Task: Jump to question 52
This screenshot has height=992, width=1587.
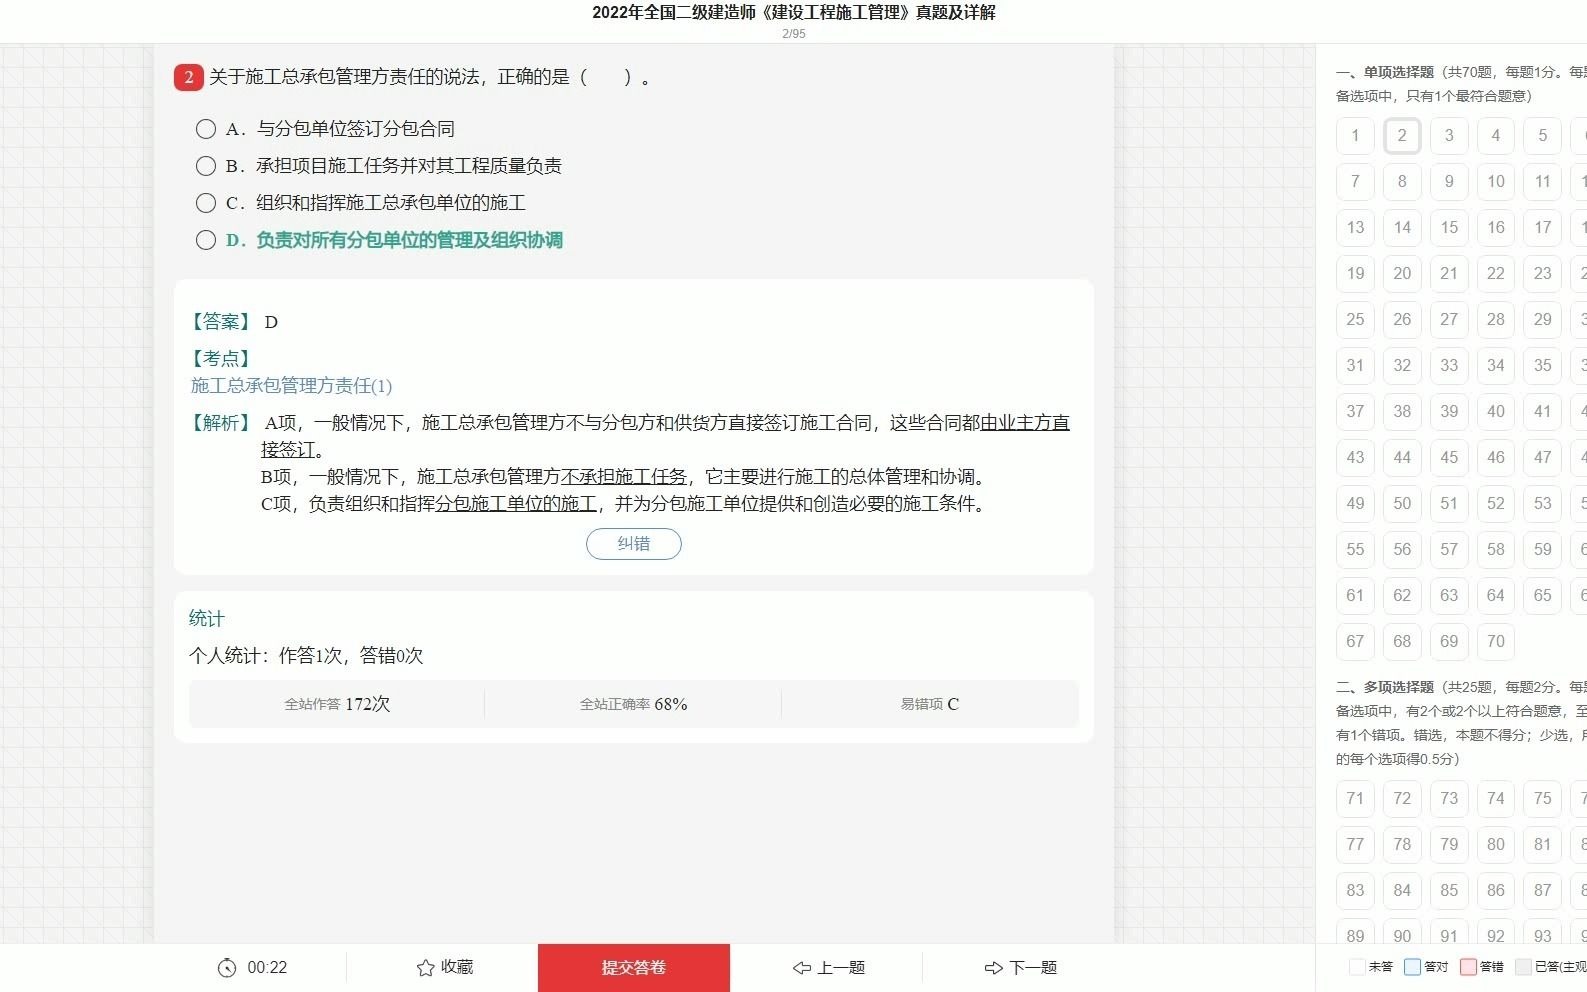Action: (1496, 504)
